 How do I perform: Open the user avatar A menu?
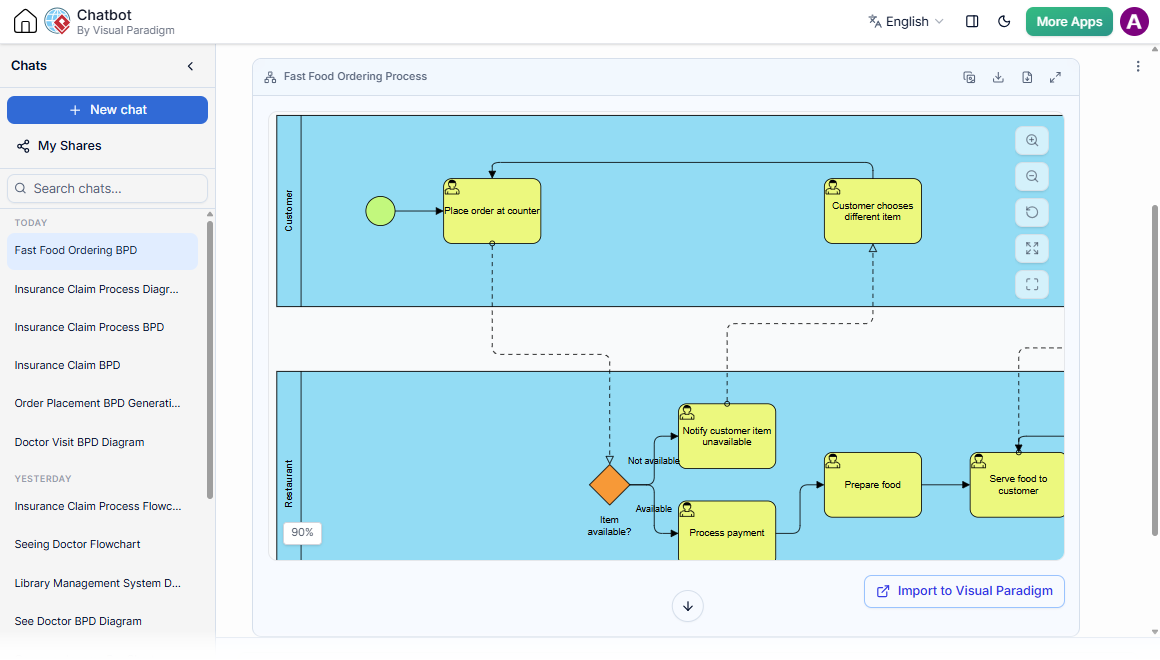(x=1134, y=21)
